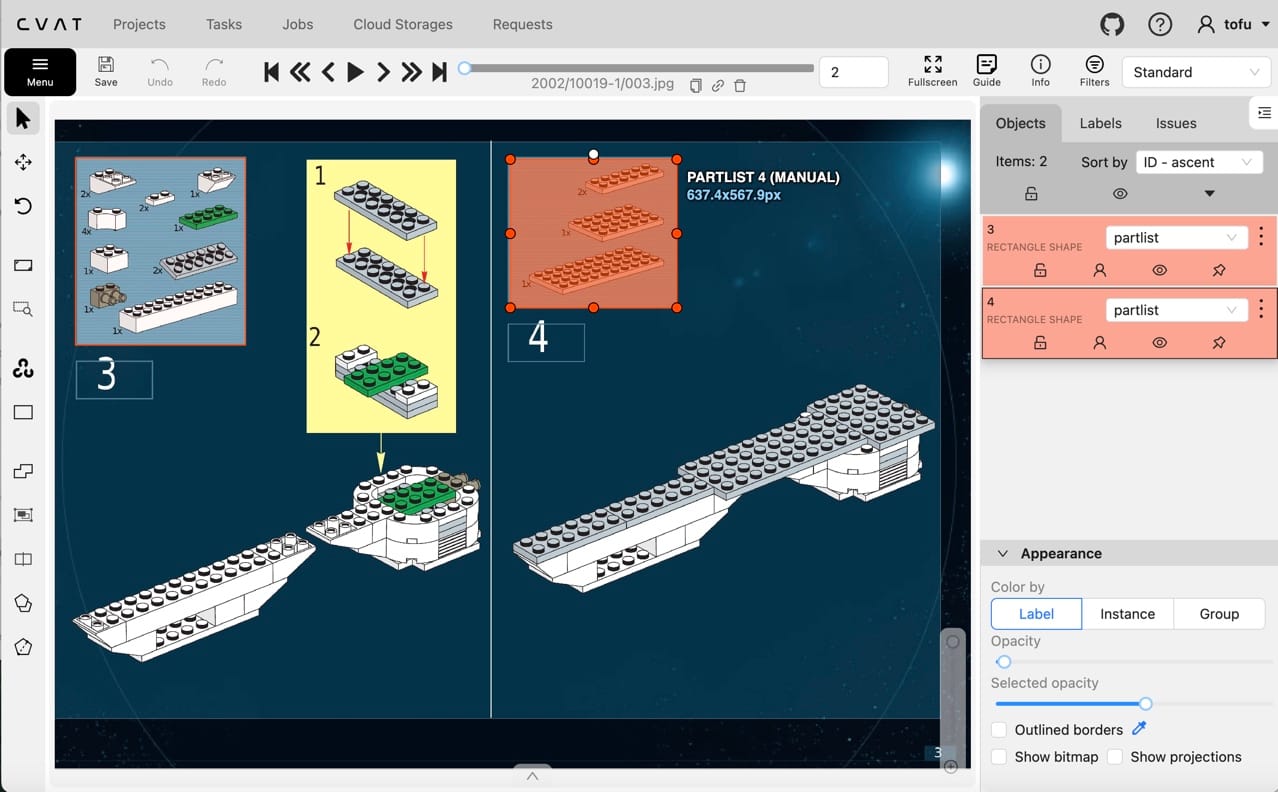Viewport: 1278px width, 792px height.
Task: Click the Play button
Action: 355,71
